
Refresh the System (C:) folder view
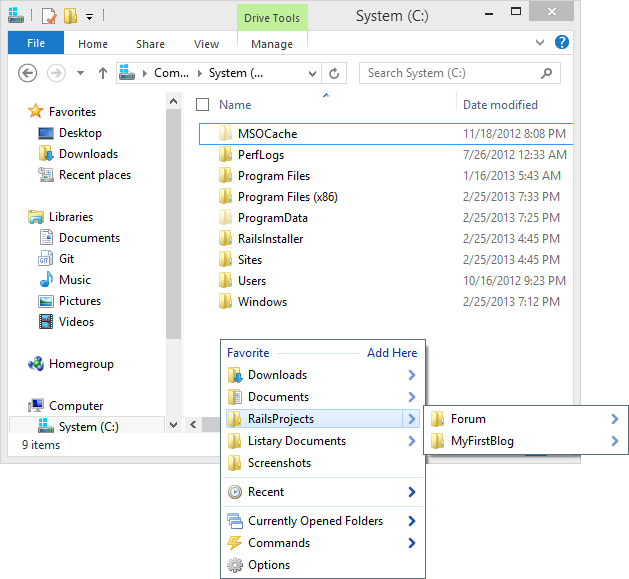[x=334, y=73]
